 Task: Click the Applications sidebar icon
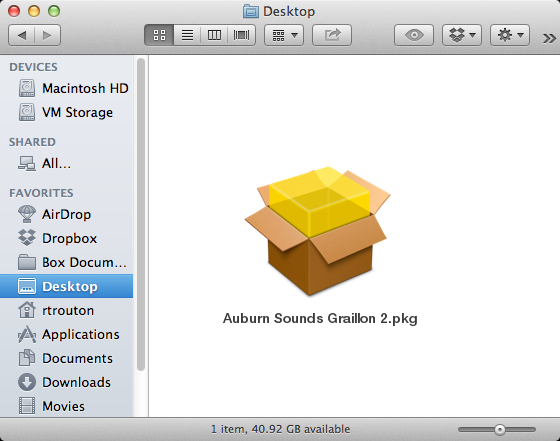click(27, 334)
